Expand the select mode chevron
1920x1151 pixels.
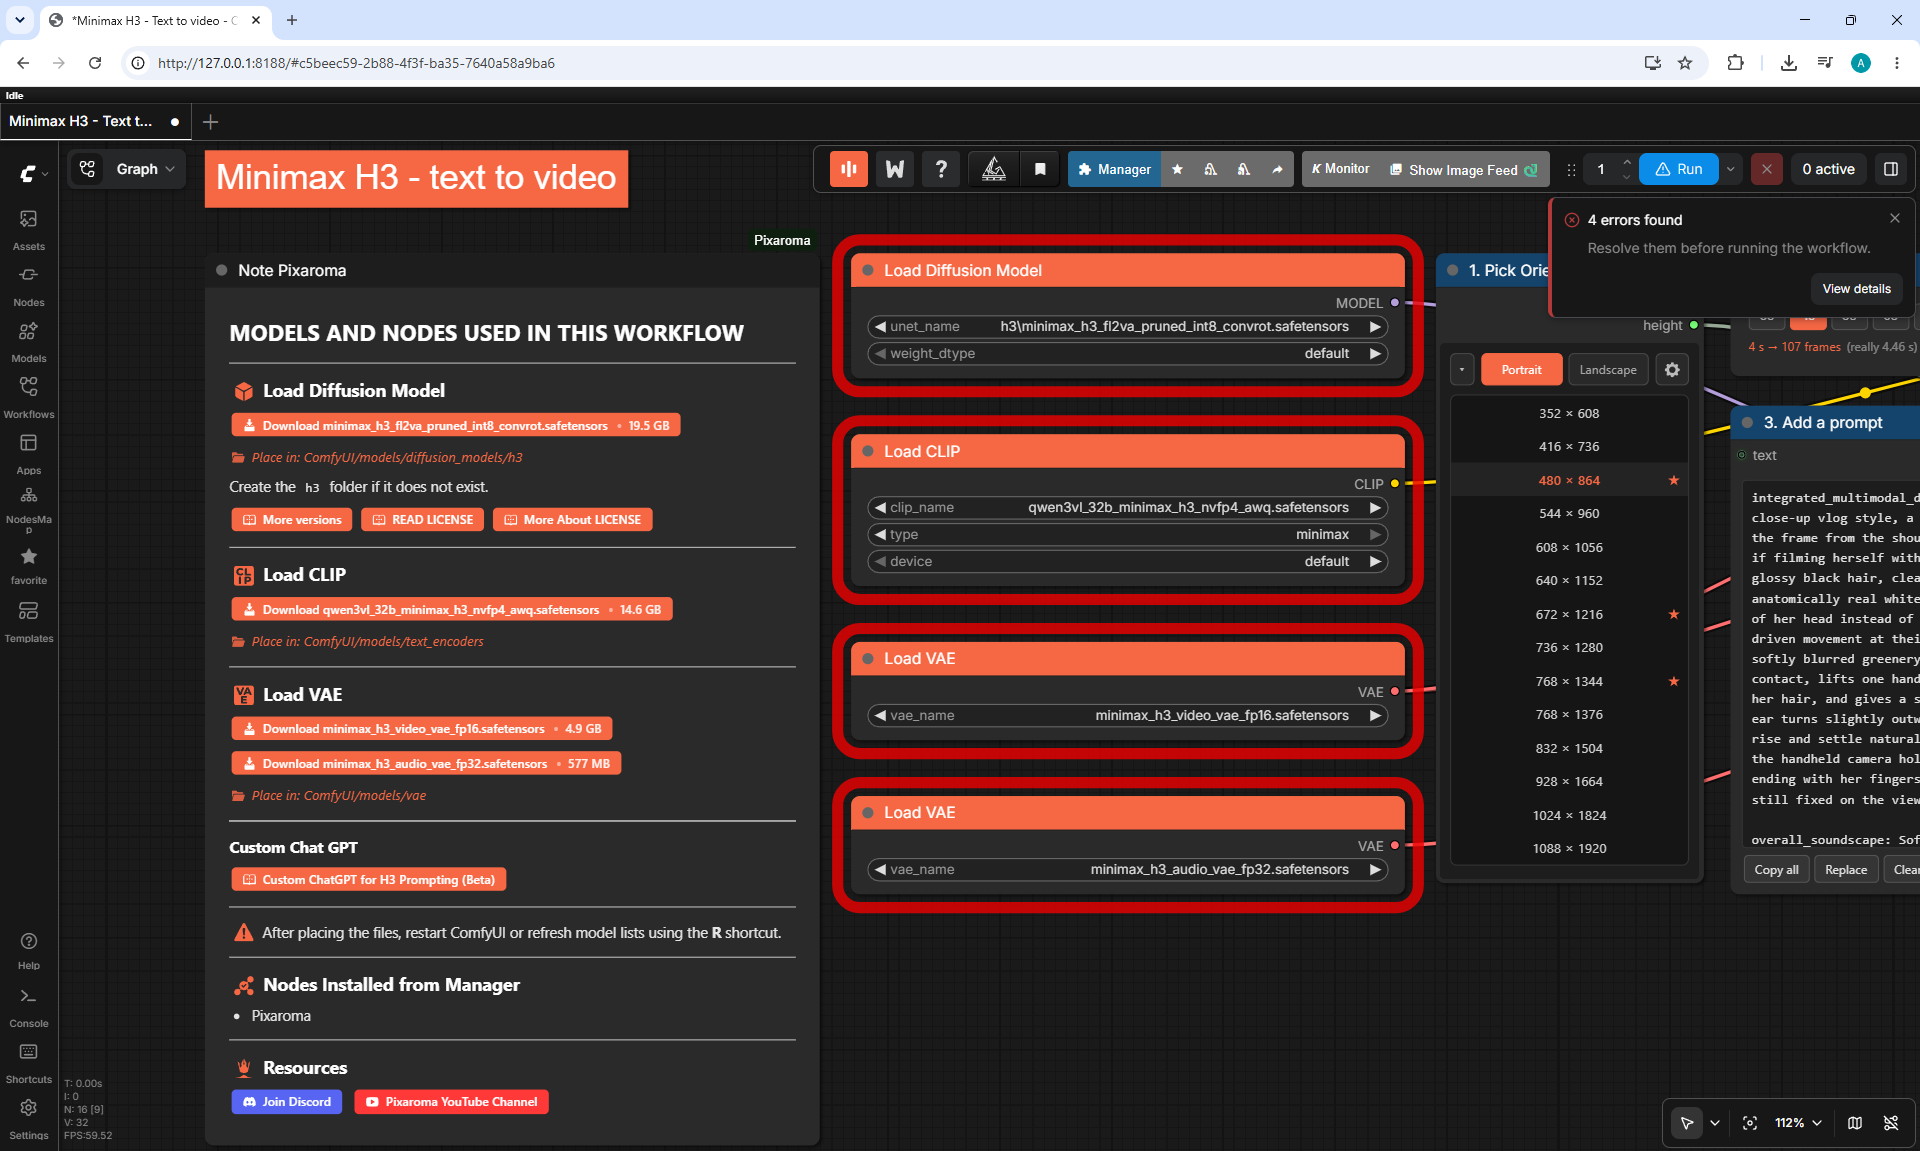1715,1123
